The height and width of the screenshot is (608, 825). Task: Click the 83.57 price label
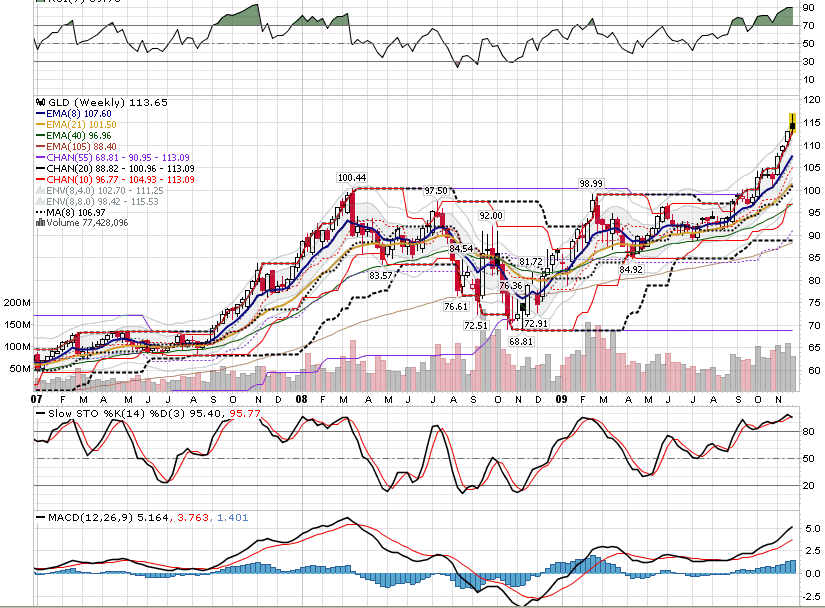(x=380, y=276)
